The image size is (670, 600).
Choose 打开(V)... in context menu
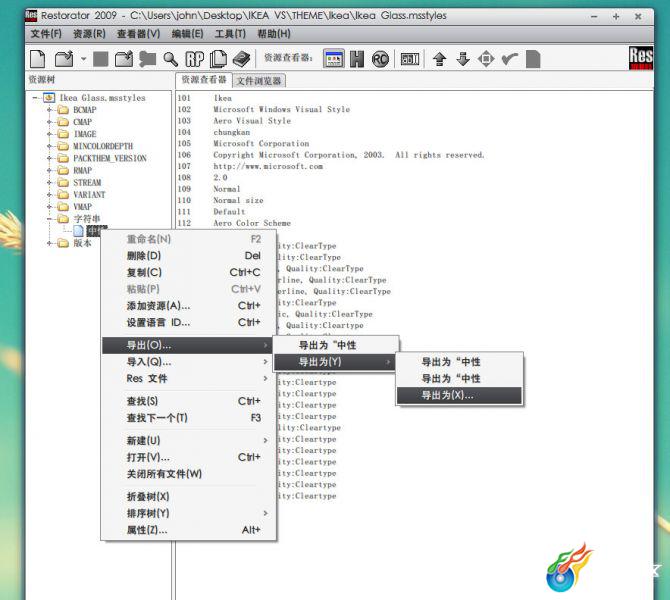pyautogui.click(x=189, y=457)
